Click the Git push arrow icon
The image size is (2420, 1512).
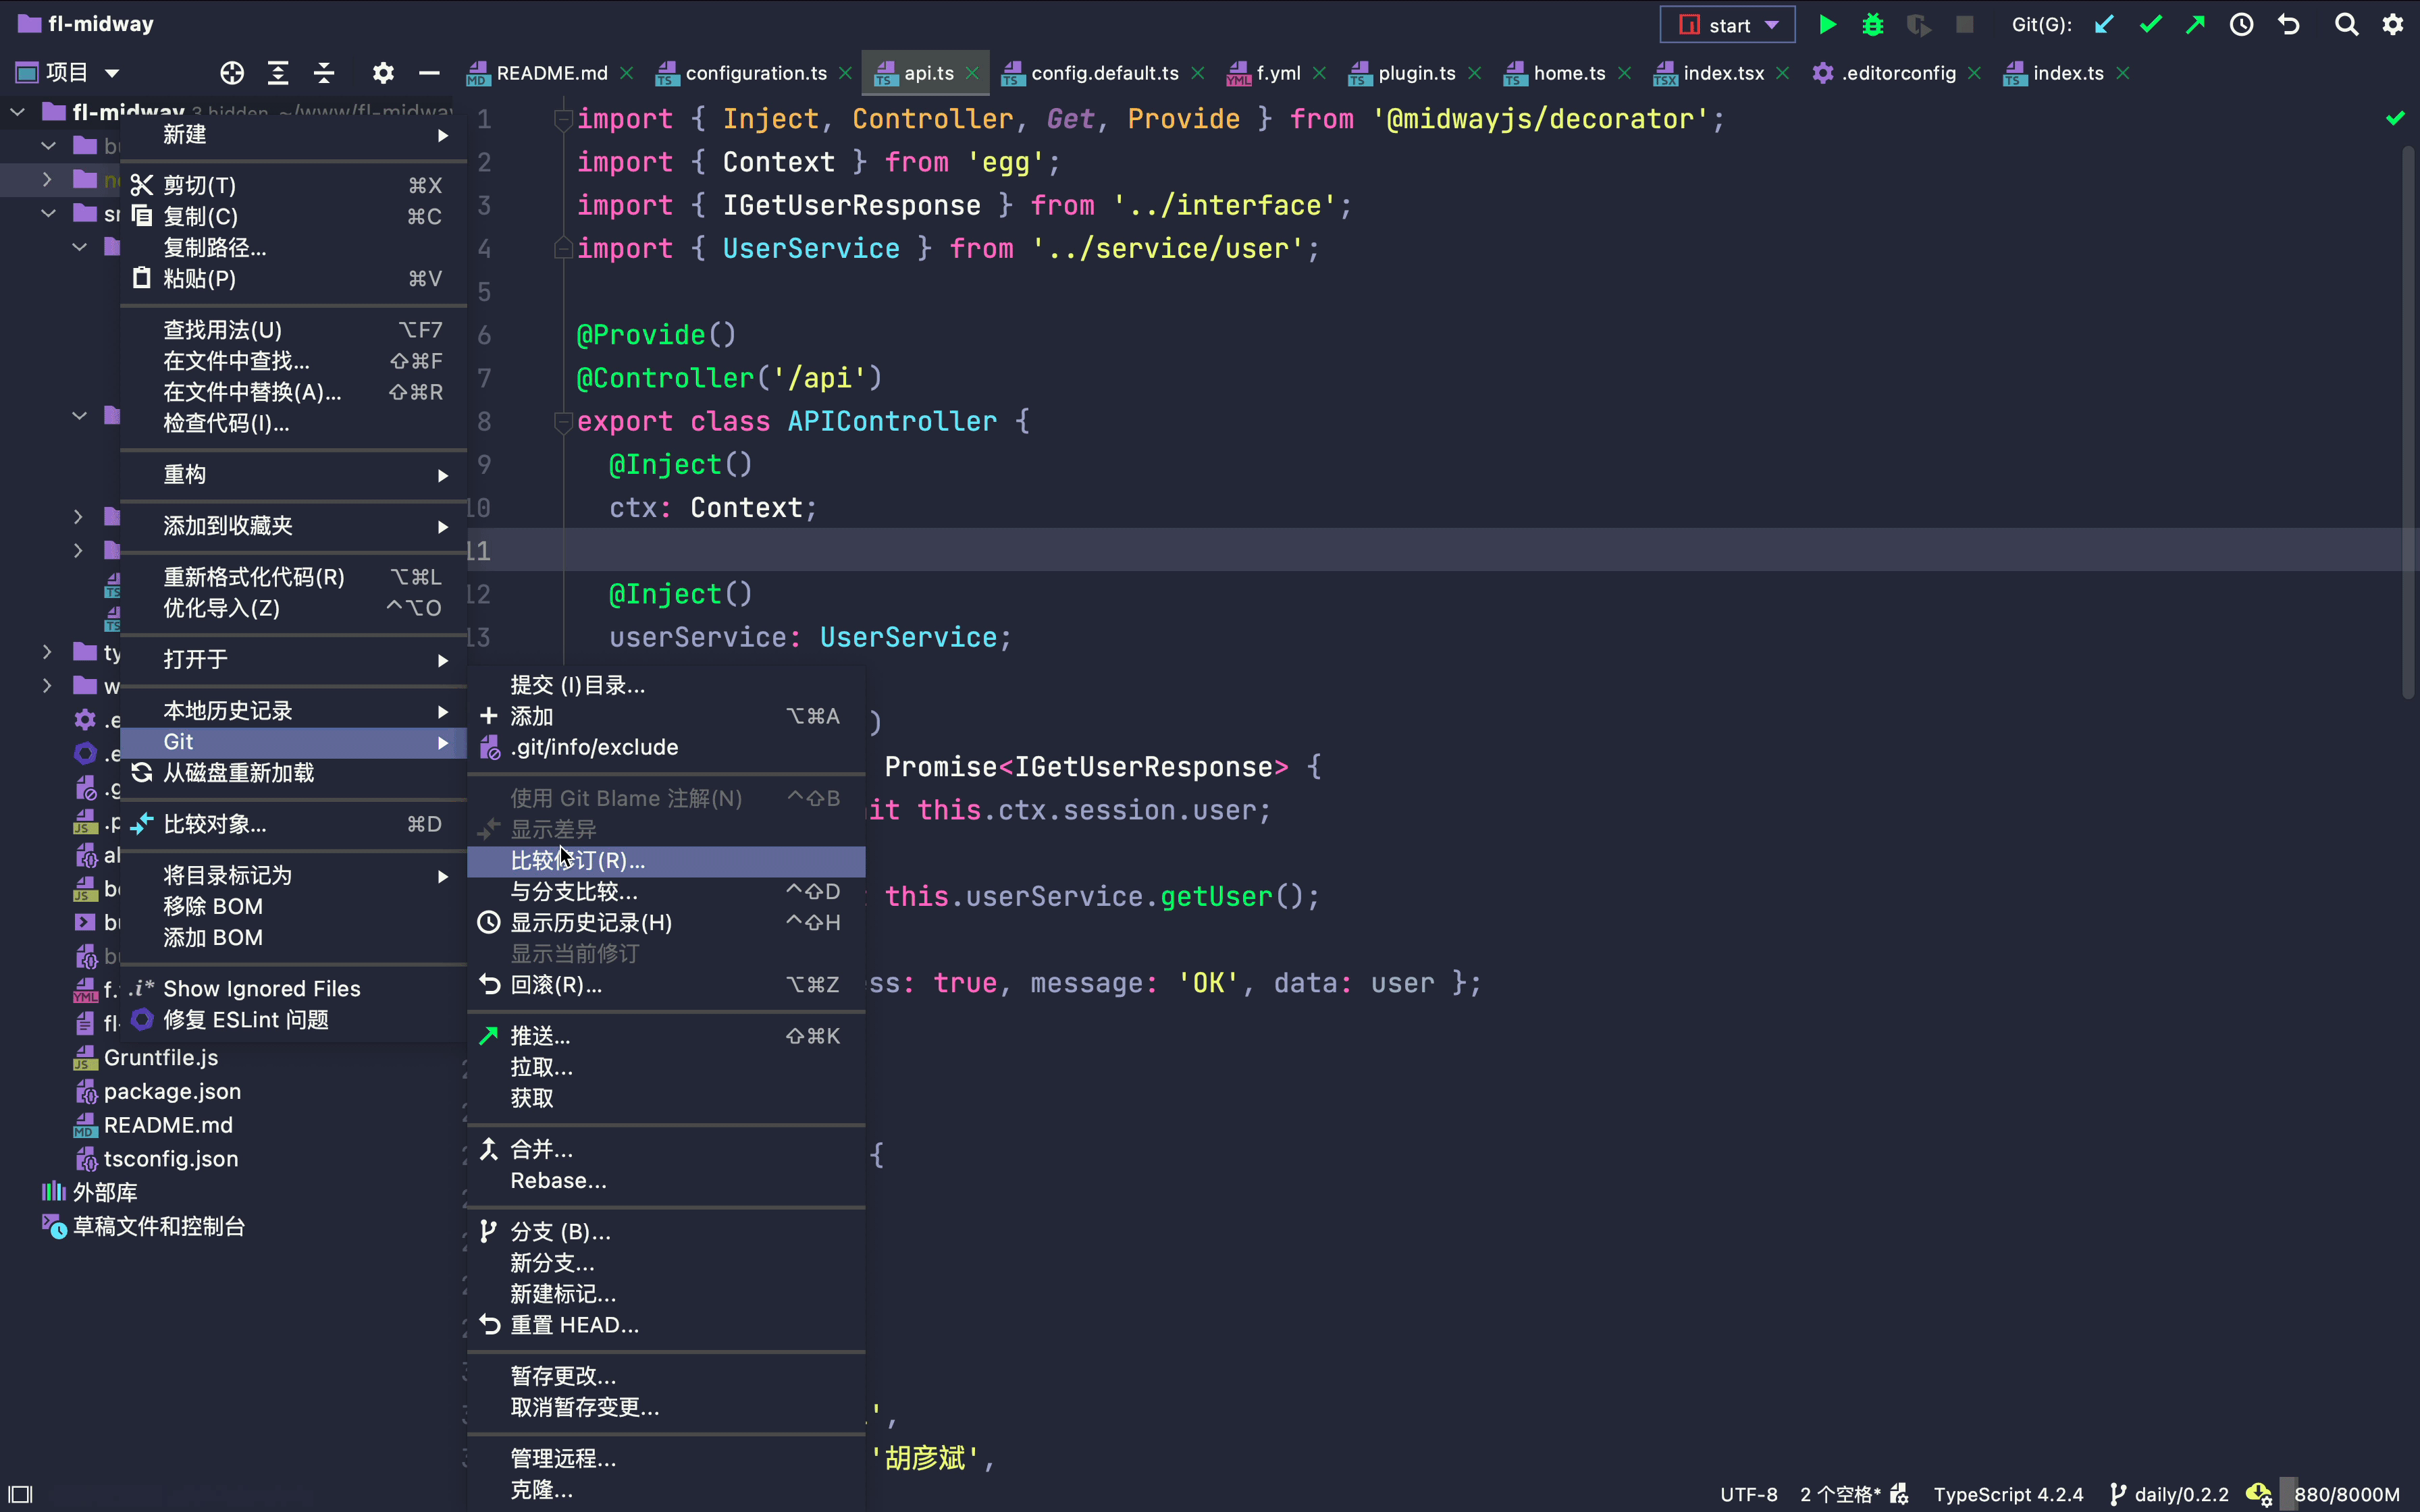[2196, 25]
